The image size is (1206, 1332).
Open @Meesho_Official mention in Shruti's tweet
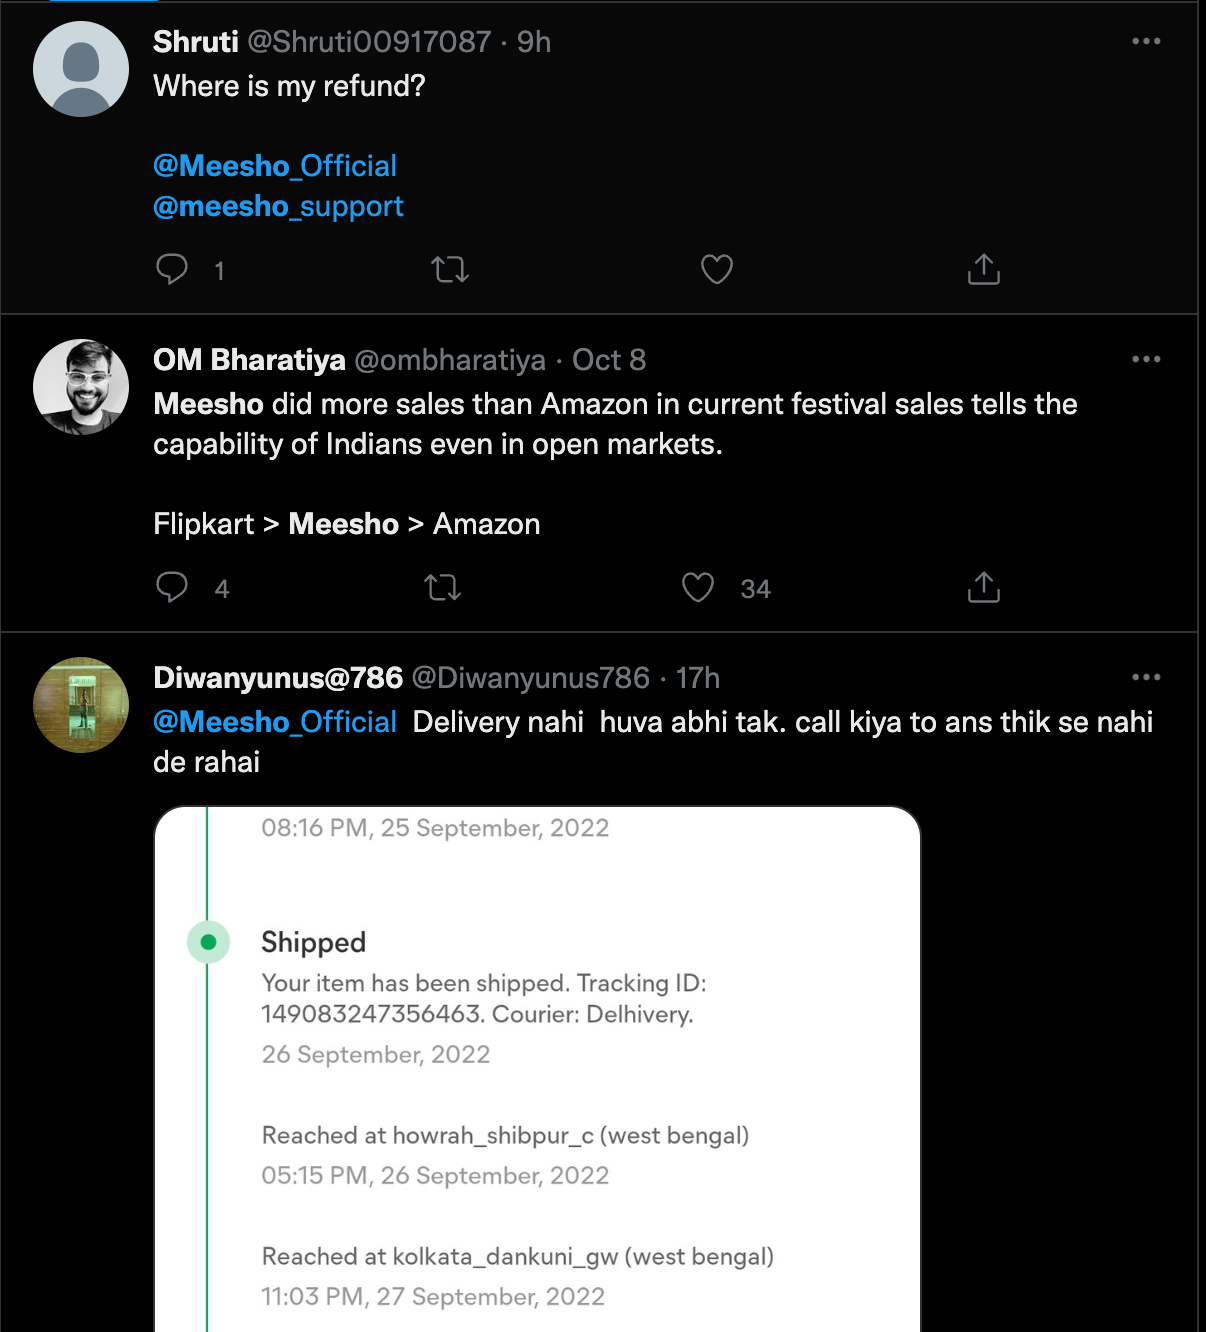275,165
